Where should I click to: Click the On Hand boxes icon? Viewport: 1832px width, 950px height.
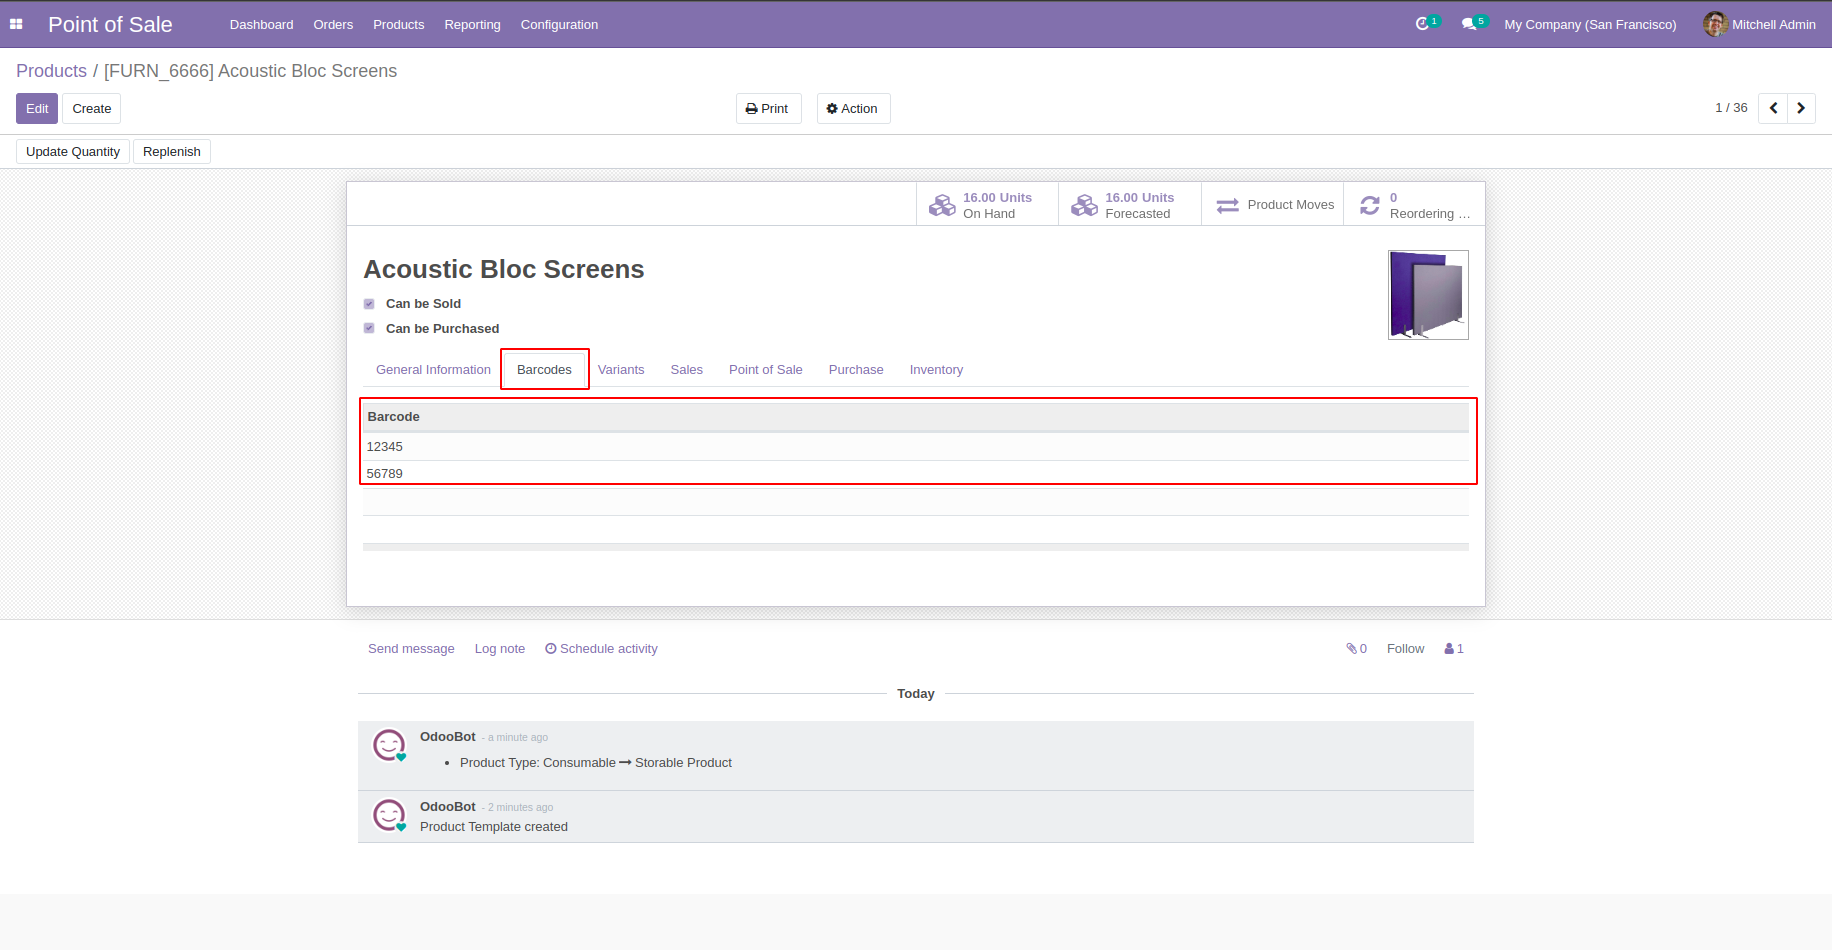(942, 205)
